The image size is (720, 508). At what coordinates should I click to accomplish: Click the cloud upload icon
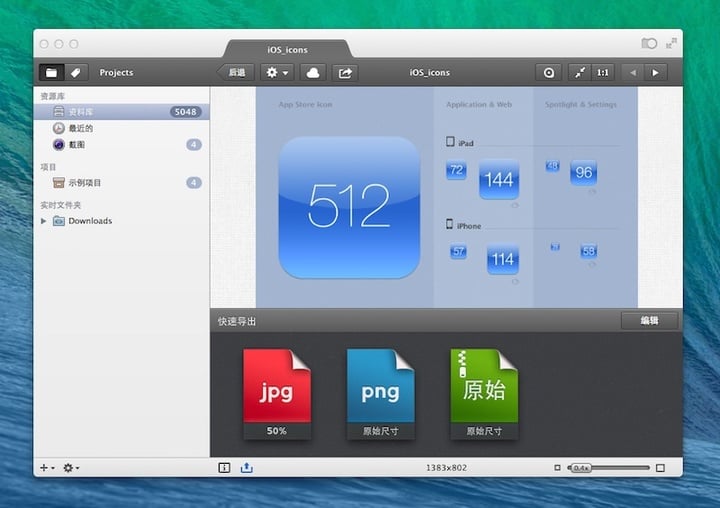click(x=312, y=73)
